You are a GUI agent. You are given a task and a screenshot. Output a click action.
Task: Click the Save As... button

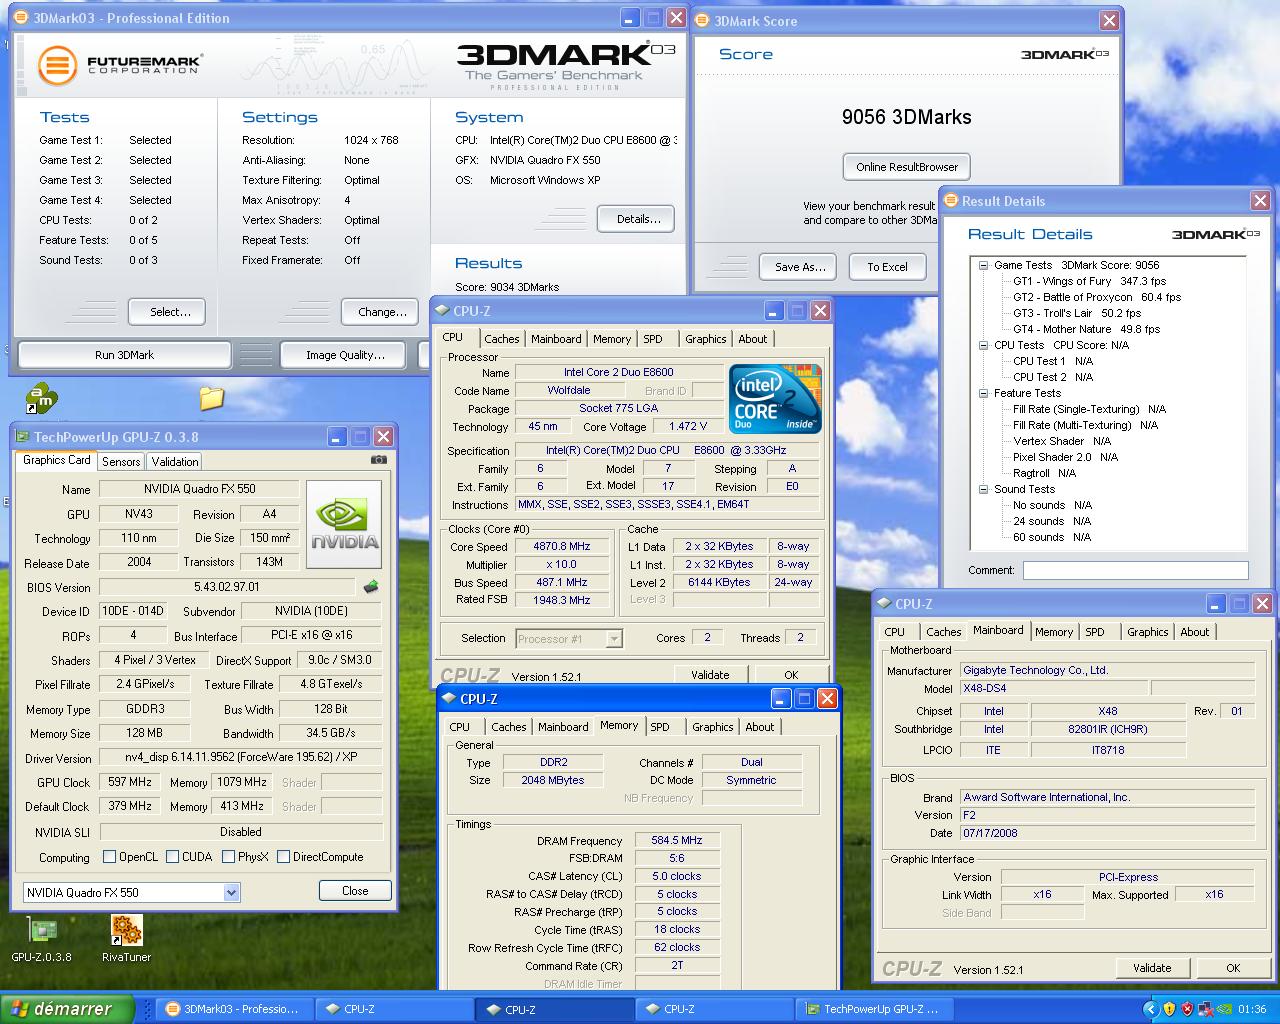click(x=800, y=267)
